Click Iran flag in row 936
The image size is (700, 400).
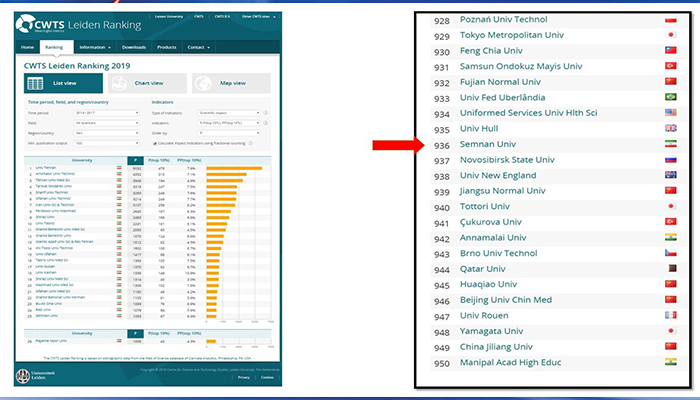tap(671, 144)
